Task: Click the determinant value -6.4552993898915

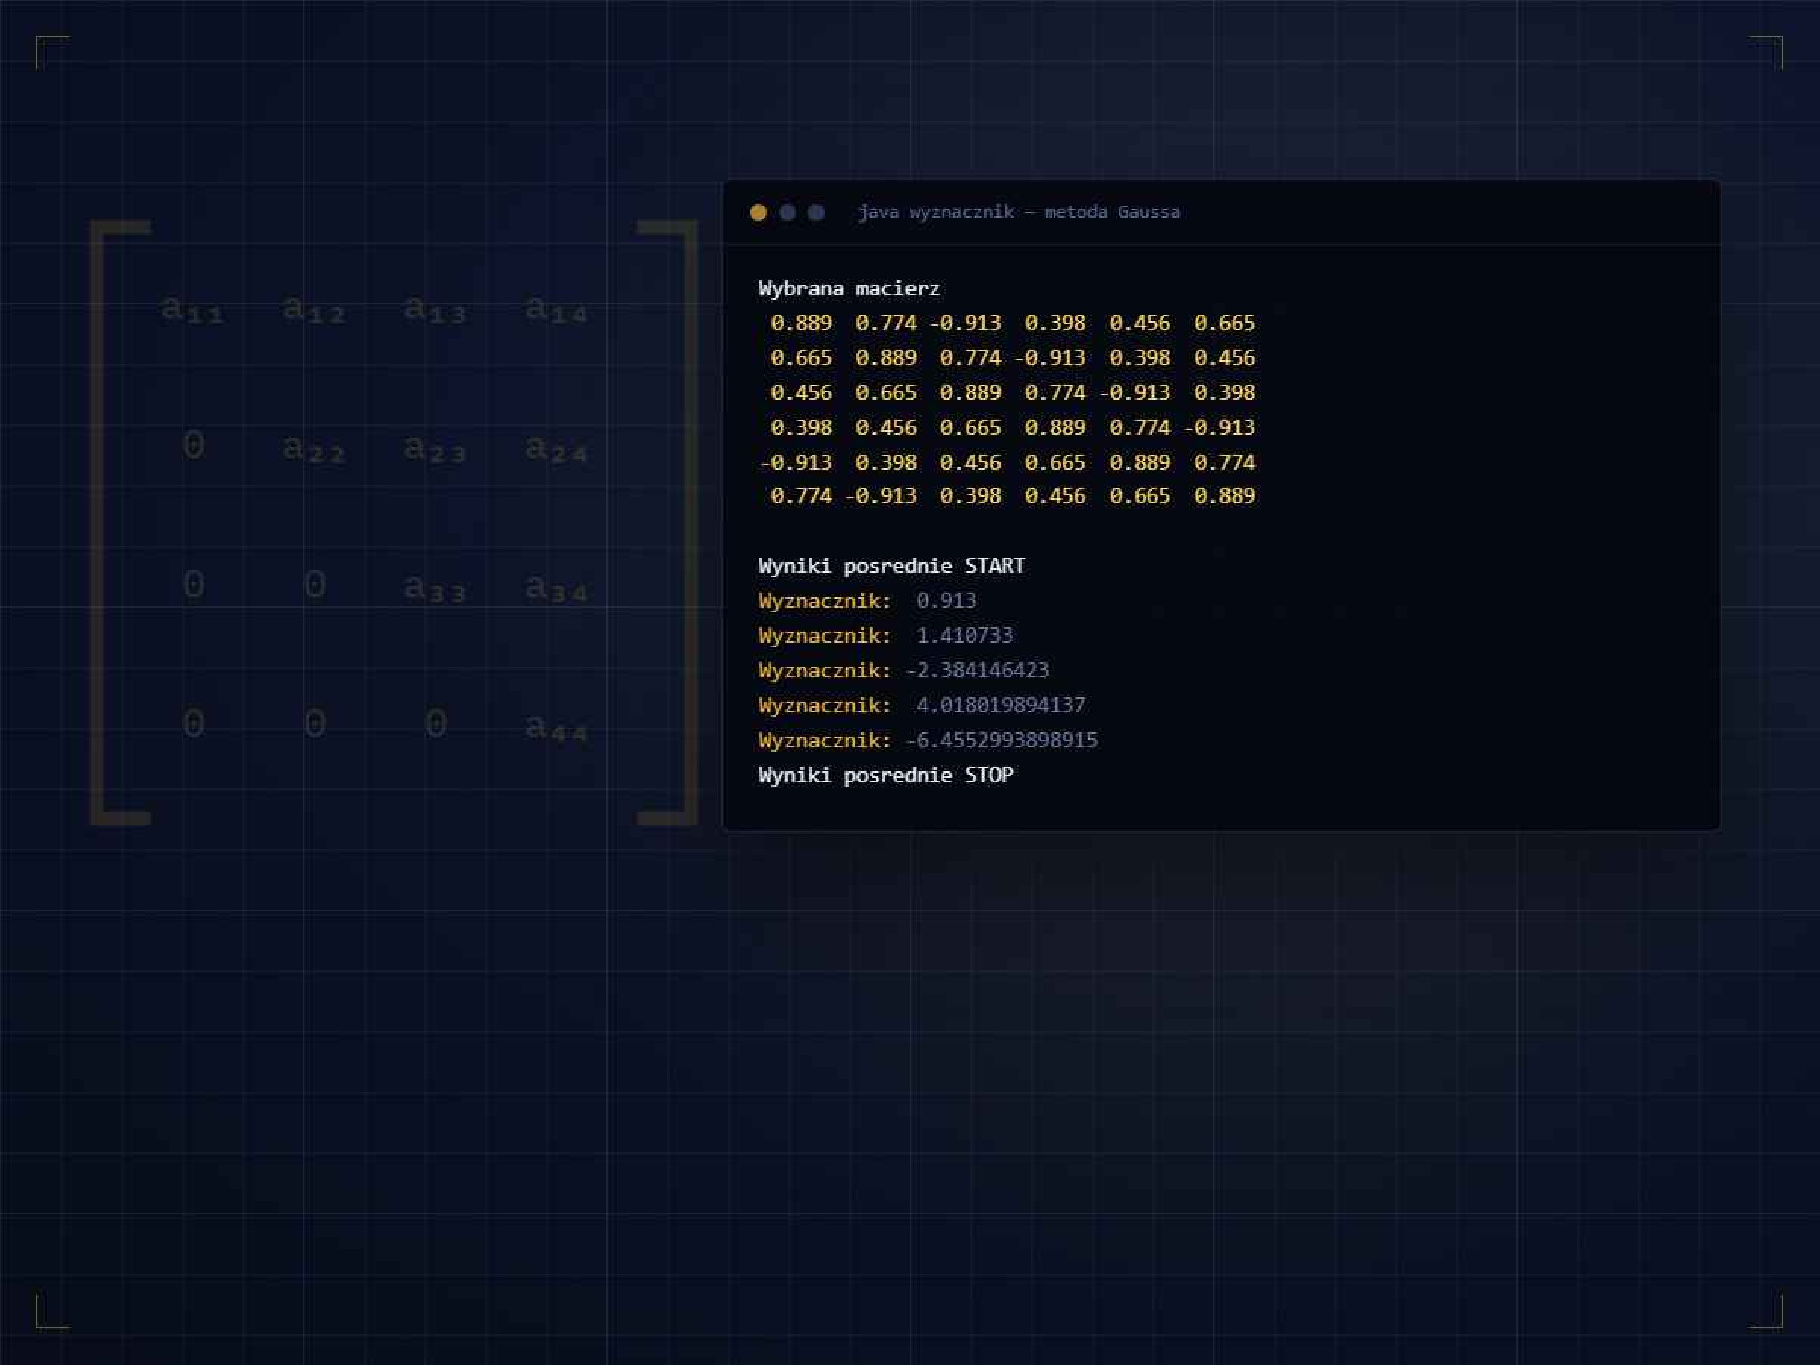Action: coord(1001,740)
